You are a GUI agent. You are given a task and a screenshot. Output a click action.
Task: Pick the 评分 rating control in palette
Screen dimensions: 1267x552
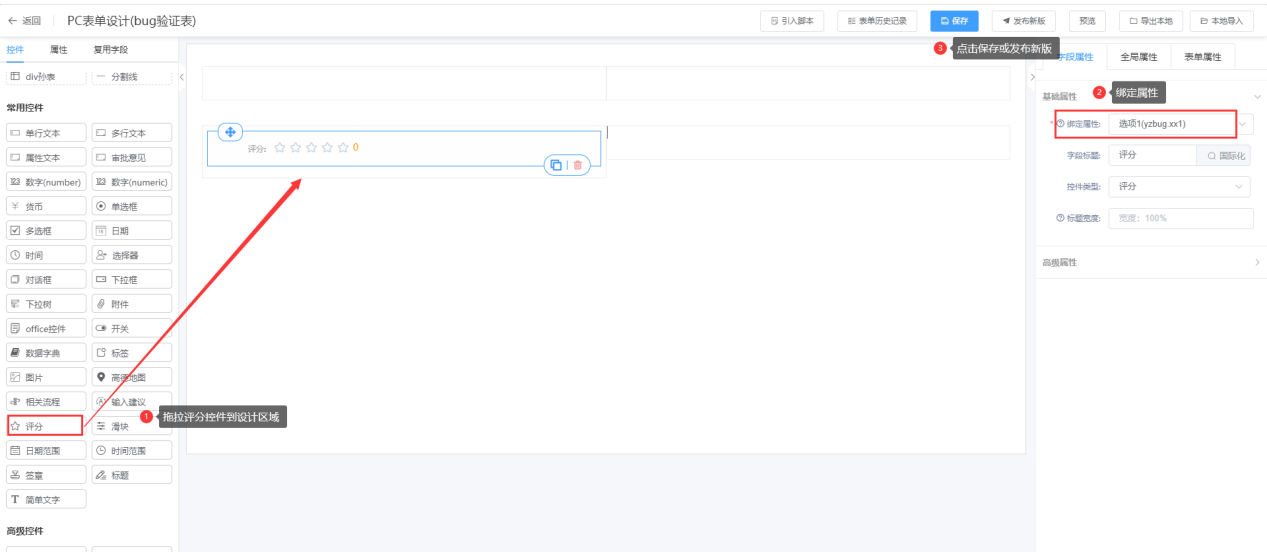tap(46, 427)
